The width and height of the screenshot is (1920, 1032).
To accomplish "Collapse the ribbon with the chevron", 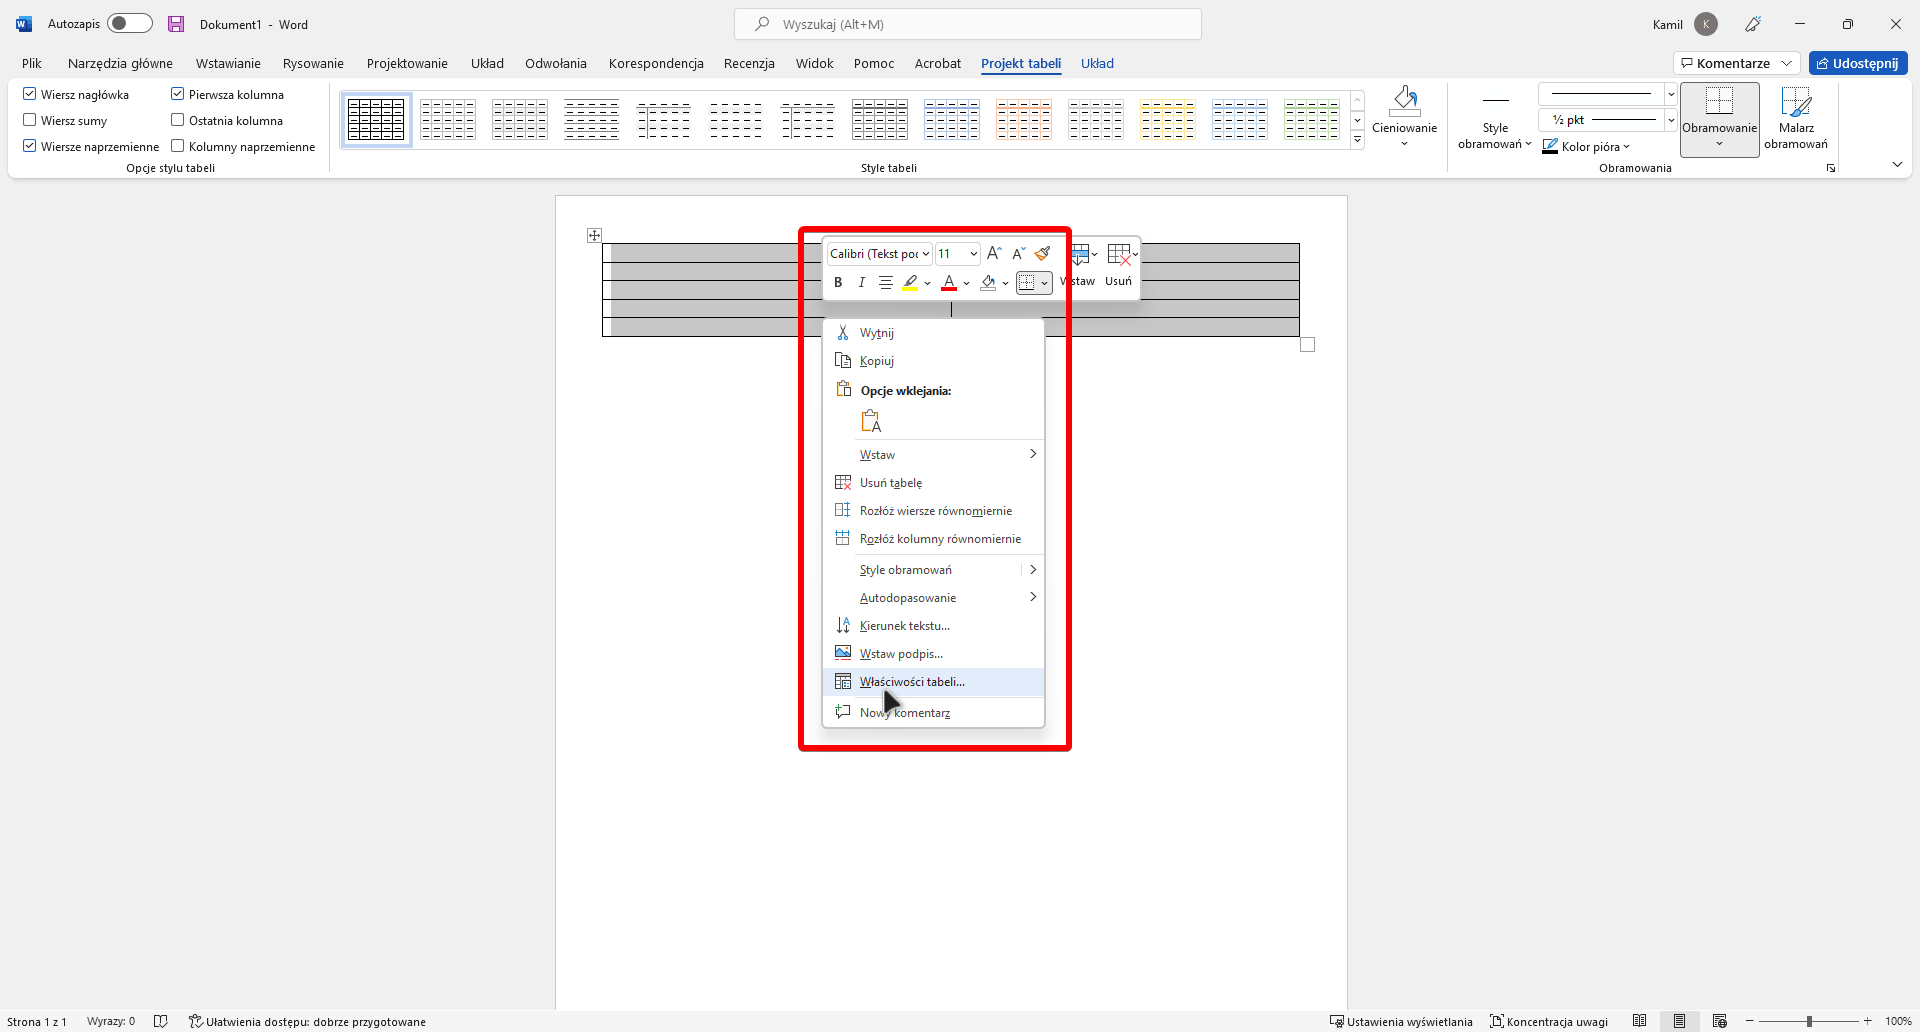I will click(1897, 164).
